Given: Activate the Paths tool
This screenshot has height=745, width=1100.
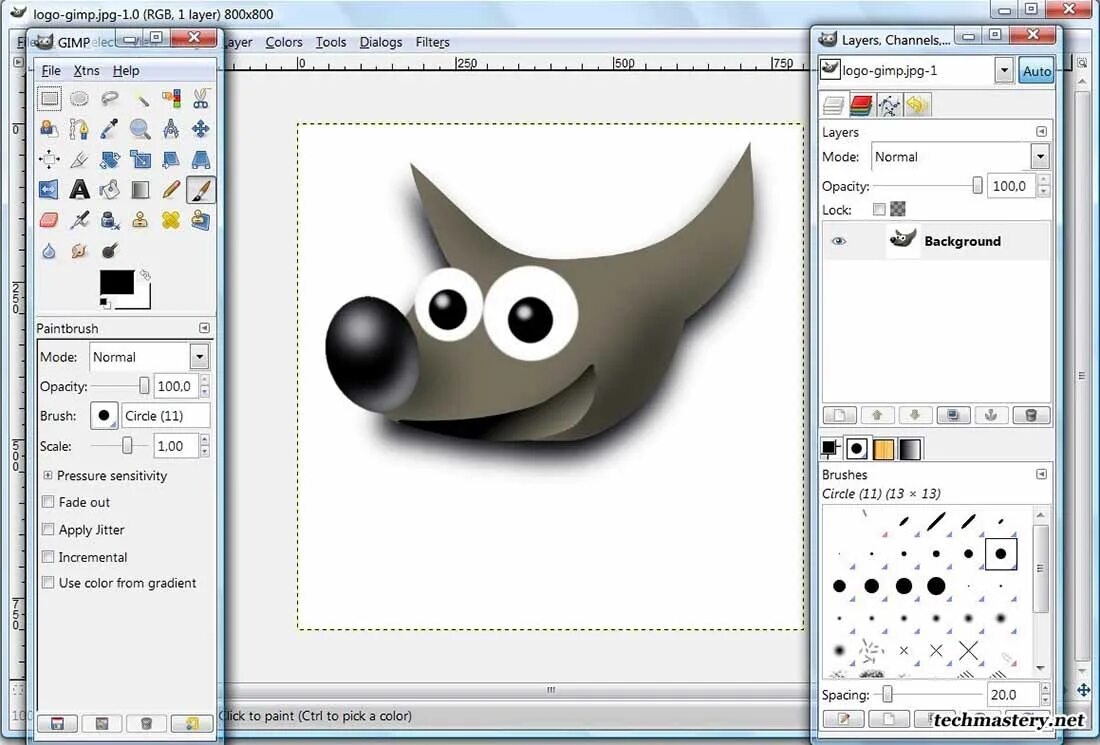Looking at the screenshot, I should pos(79,129).
